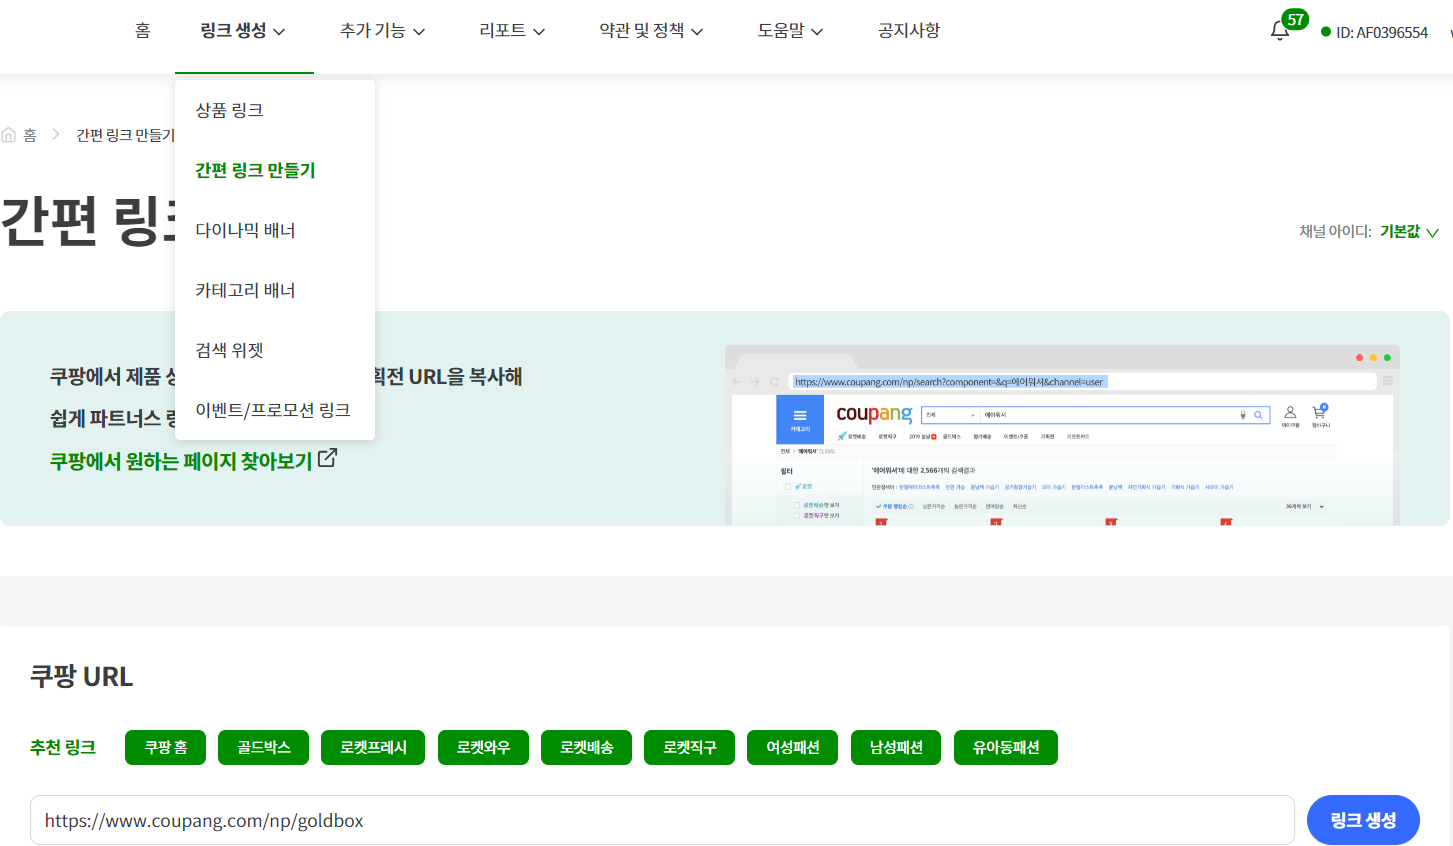Click the 골드박스 recommended link button
Screen dimensions: 1453x846
(263, 747)
